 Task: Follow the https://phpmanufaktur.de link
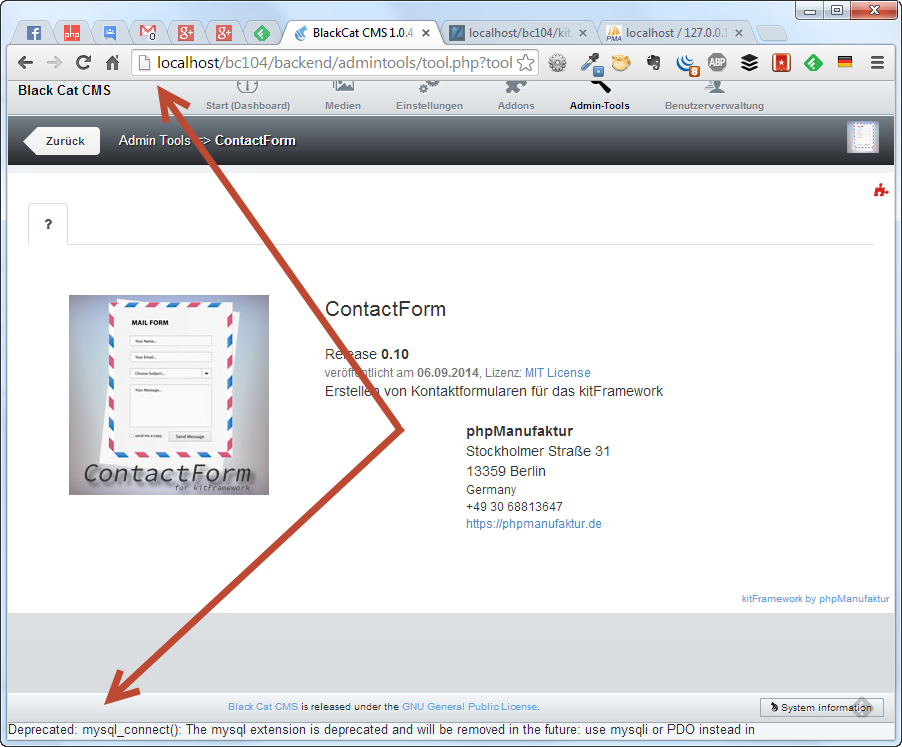point(533,524)
